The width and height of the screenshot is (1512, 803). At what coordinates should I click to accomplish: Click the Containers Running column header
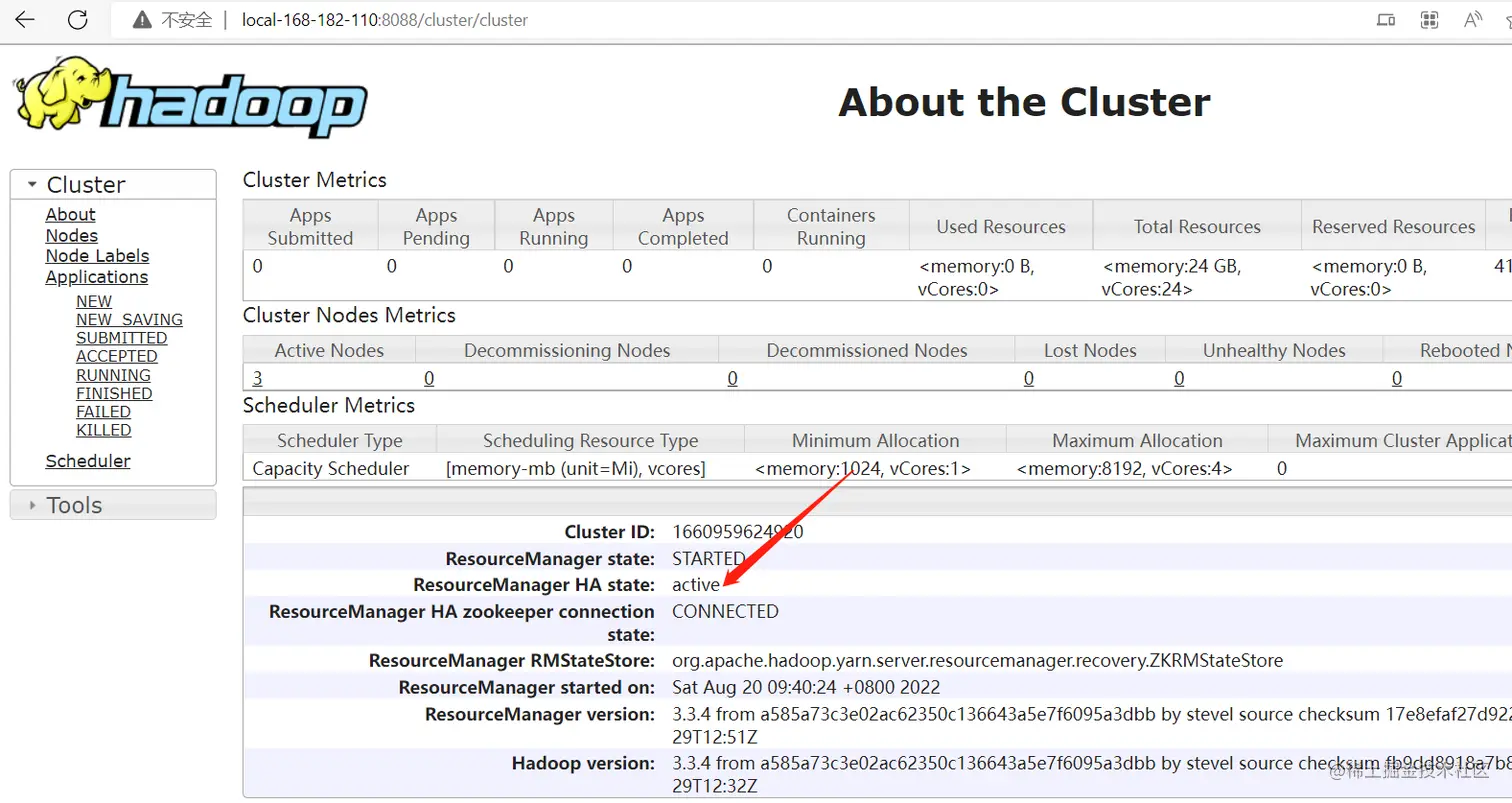[831, 227]
